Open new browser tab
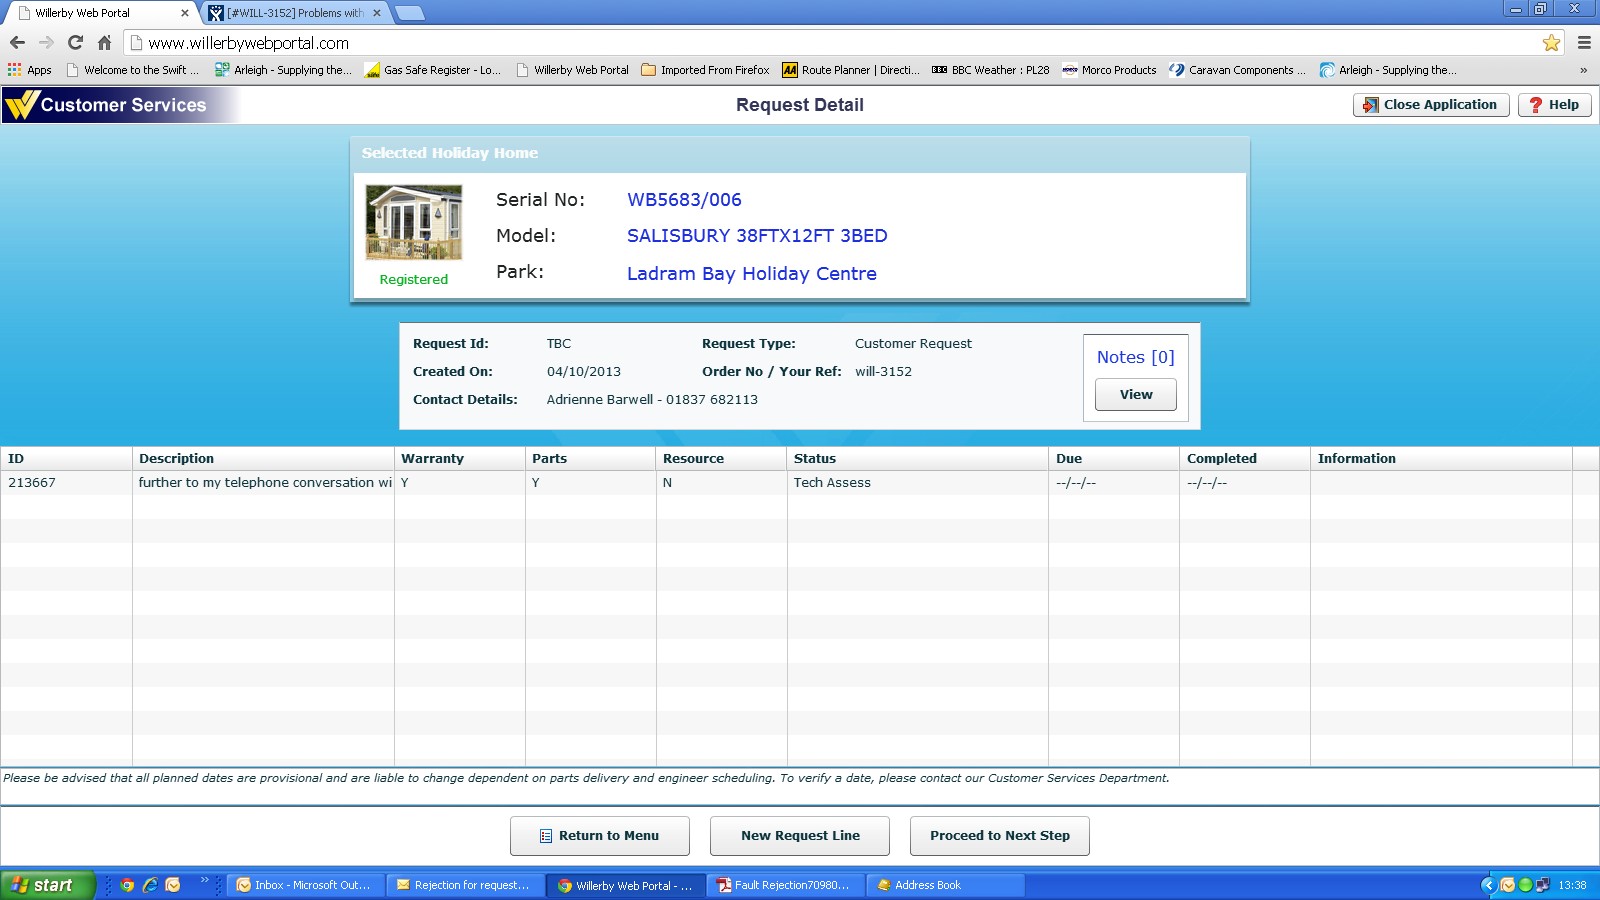1600x900 pixels. tap(410, 13)
